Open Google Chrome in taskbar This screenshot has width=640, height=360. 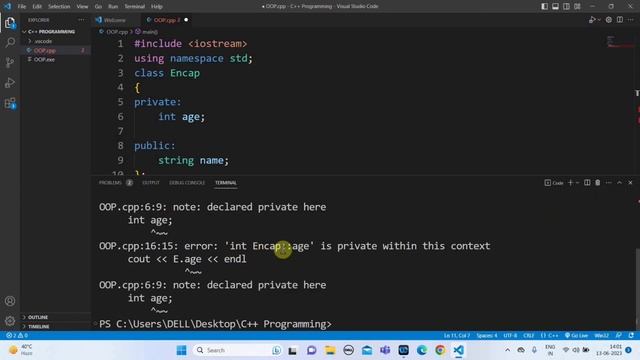440,350
